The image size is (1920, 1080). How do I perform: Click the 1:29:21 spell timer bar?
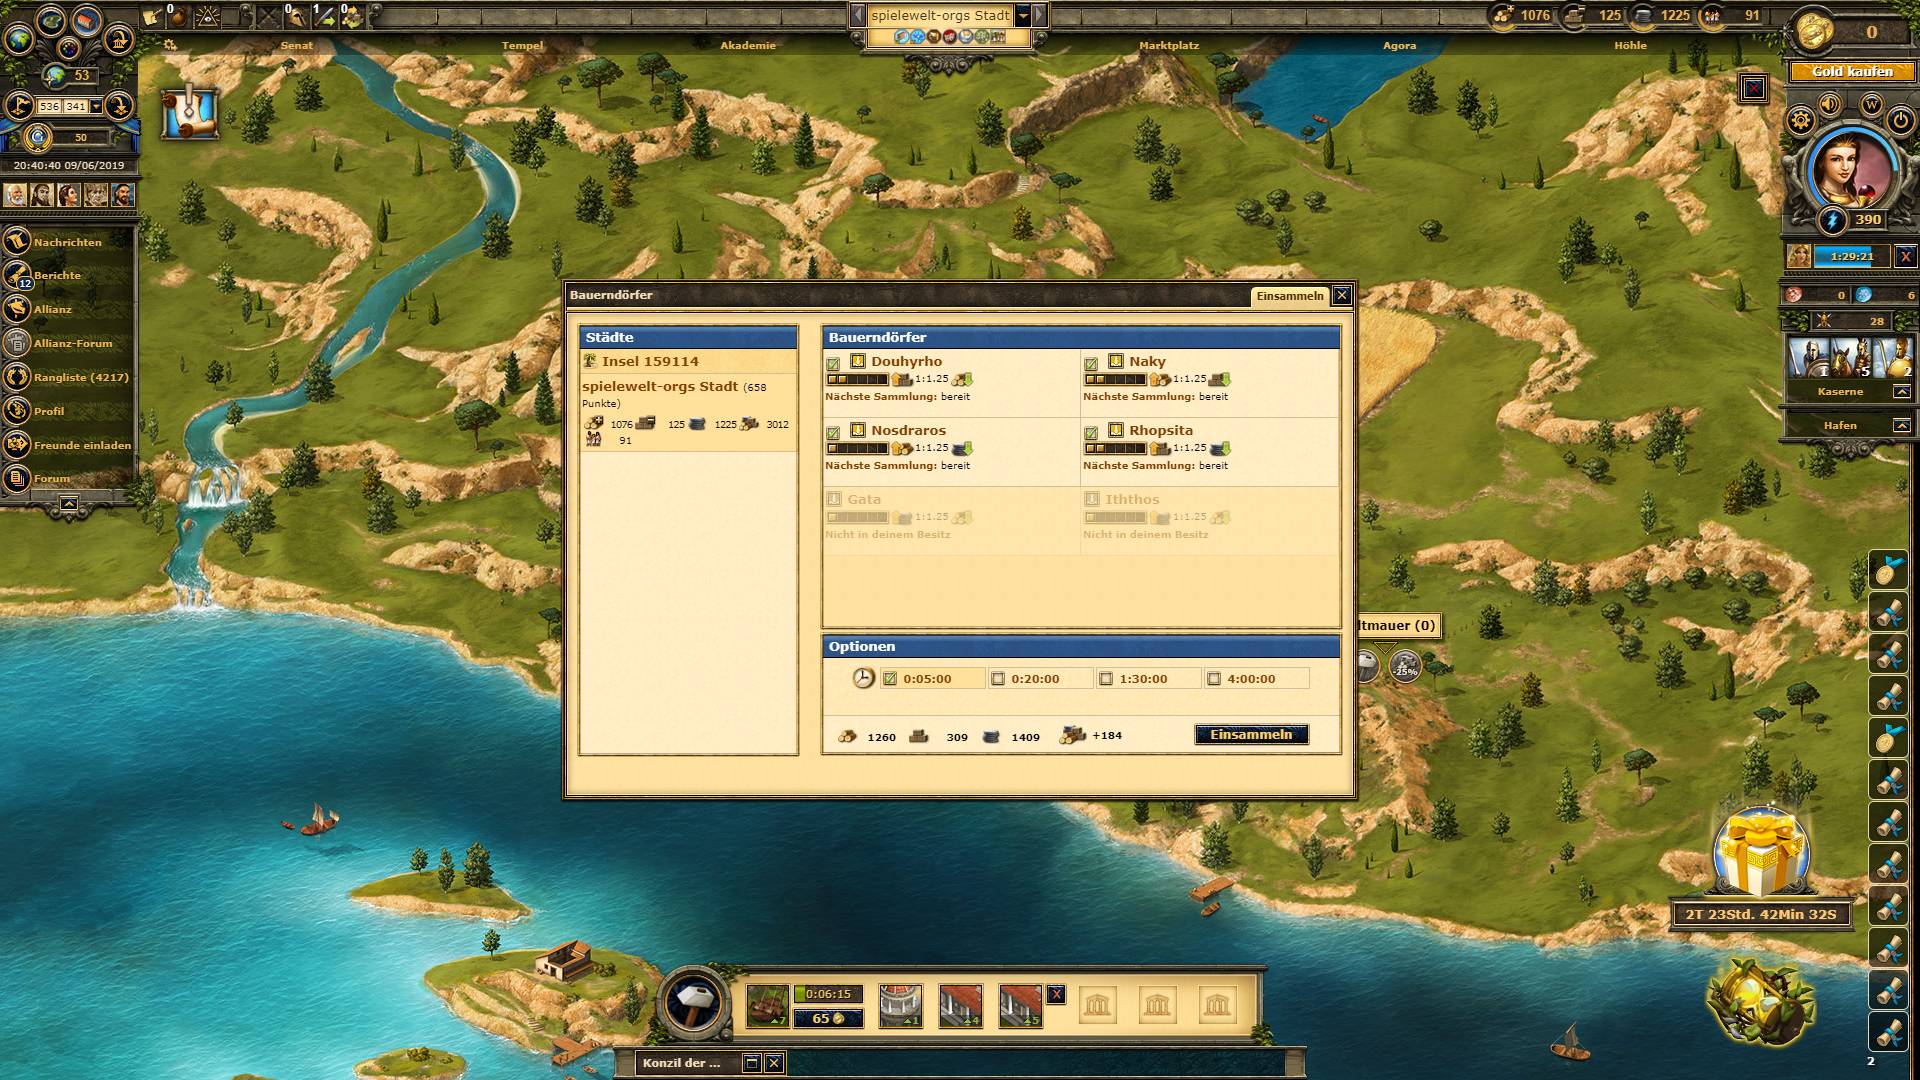pos(1851,256)
